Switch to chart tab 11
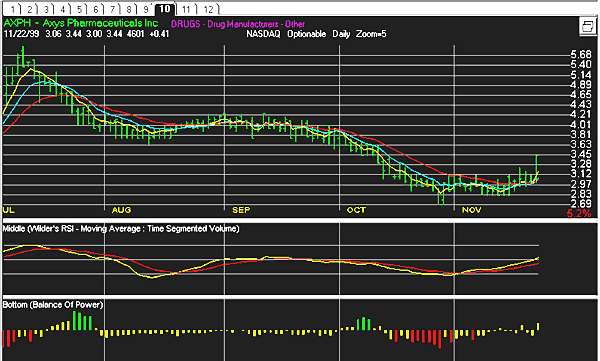 click(x=186, y=9)
